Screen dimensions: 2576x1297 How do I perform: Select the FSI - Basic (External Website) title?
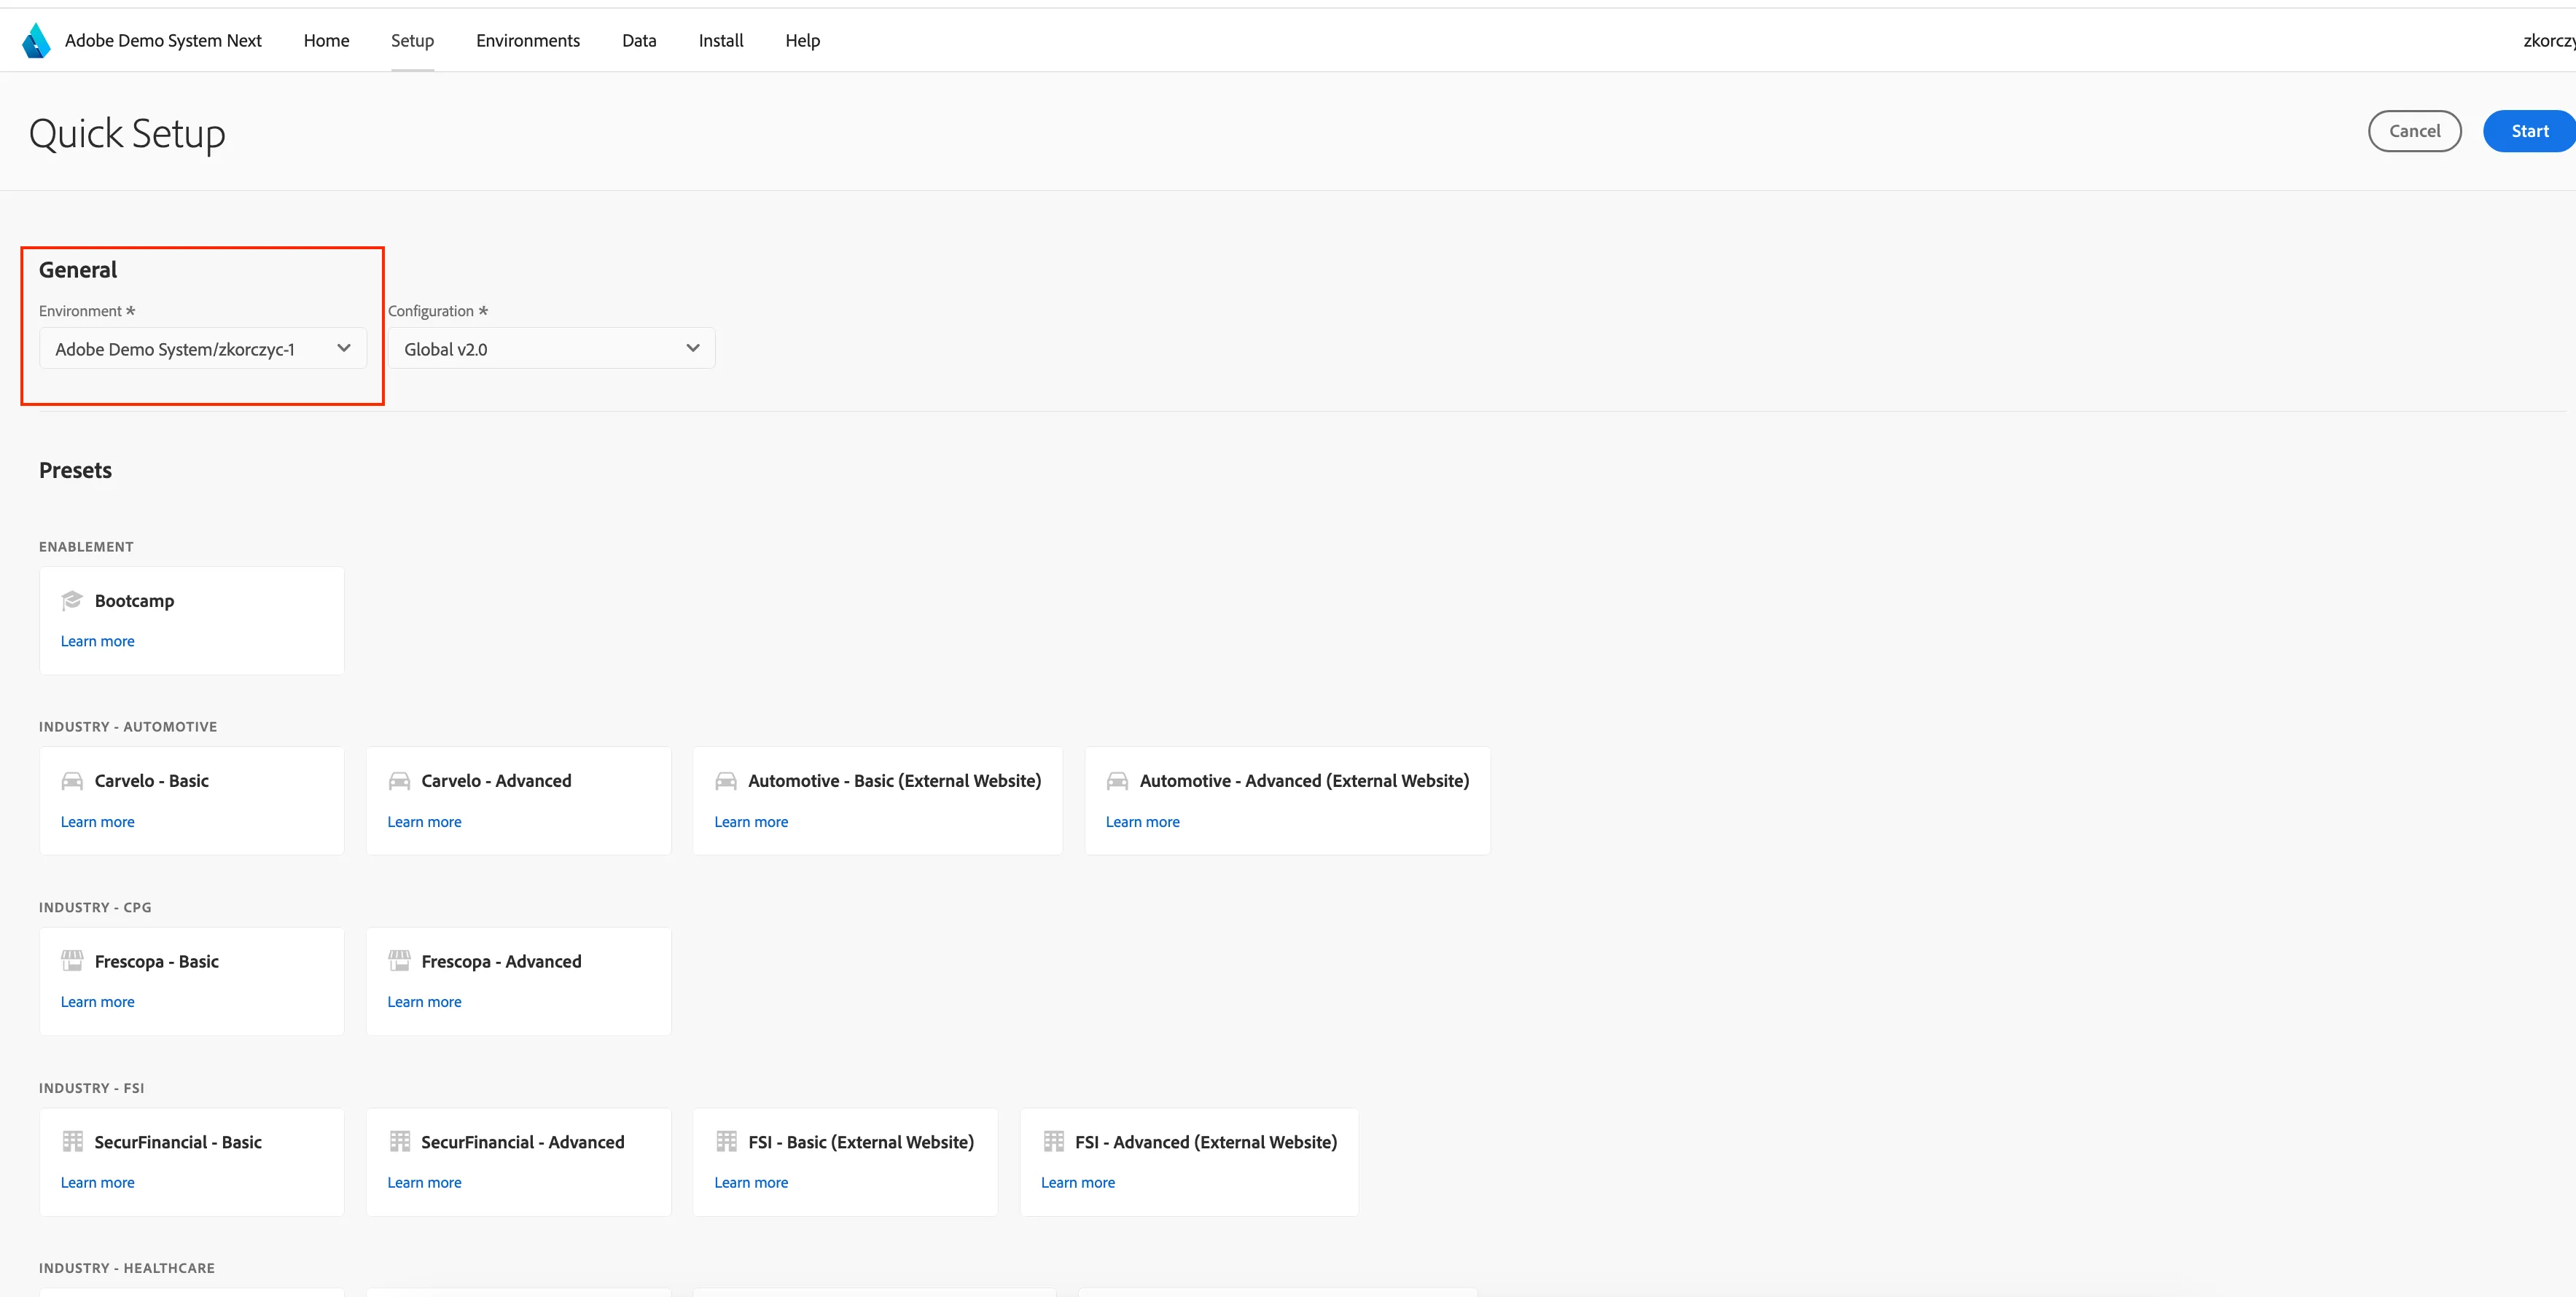(861, 1142)
